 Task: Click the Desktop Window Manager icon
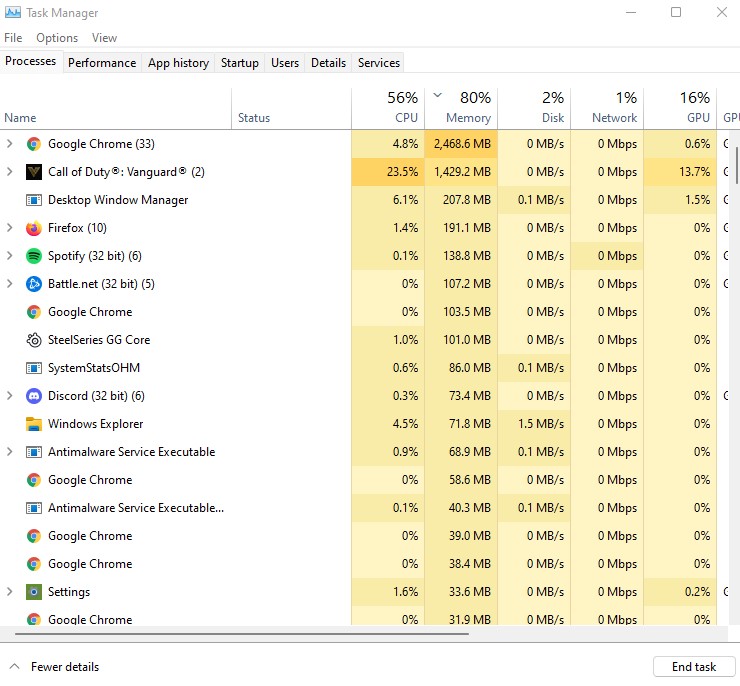(34, 200)
